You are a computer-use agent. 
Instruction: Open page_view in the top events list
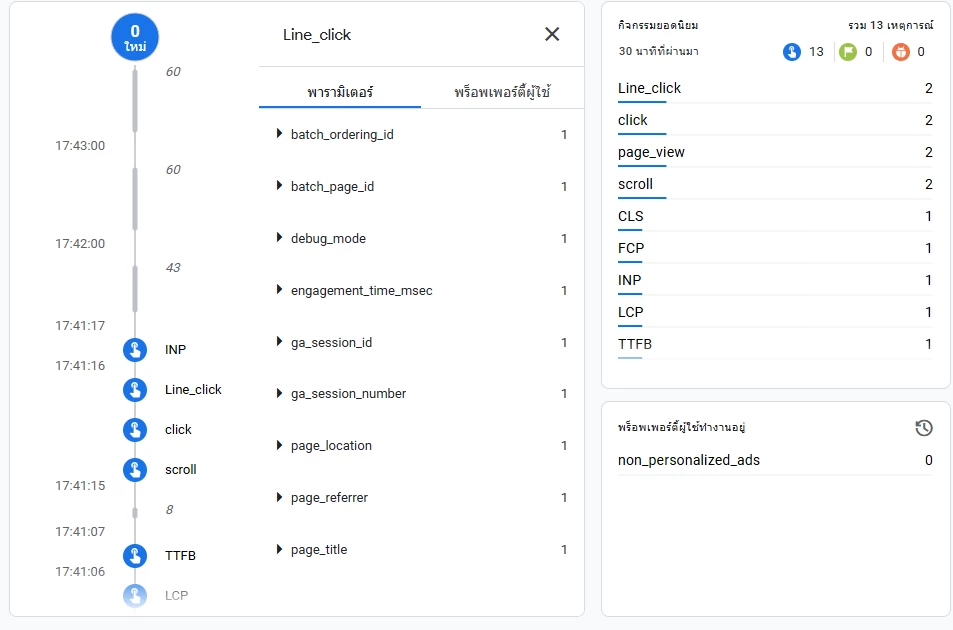[x=652, y=152]
